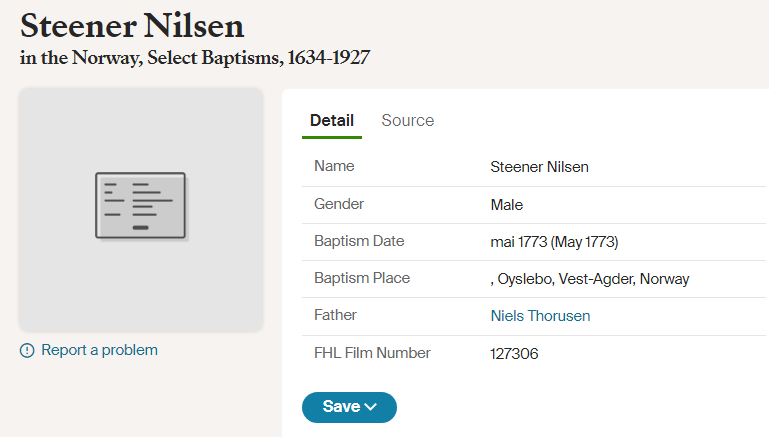
Task: Switch to the Source tab
Action: 408,120
